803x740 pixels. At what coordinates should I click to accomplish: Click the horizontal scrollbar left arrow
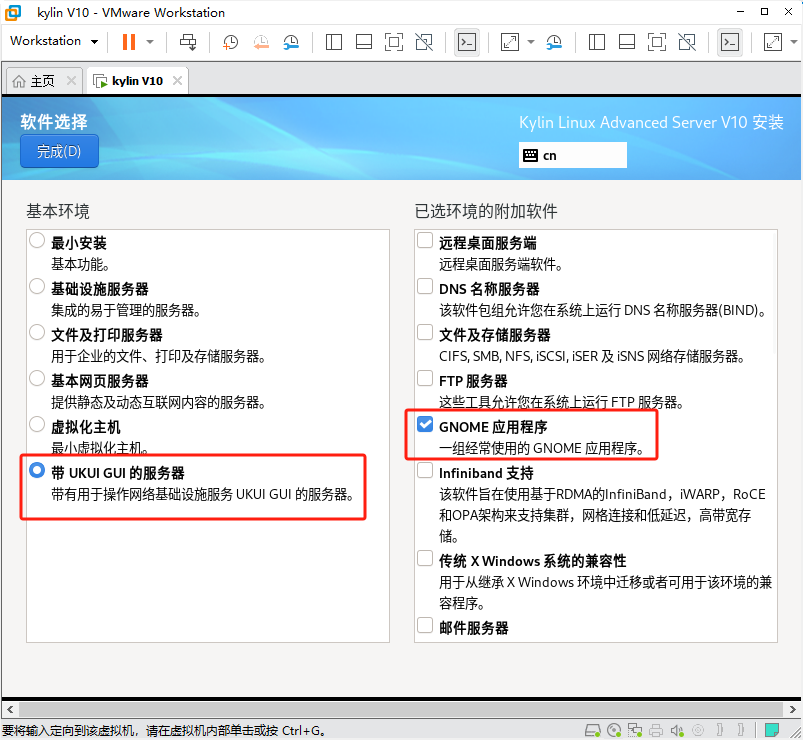click(x=10, y=710)
